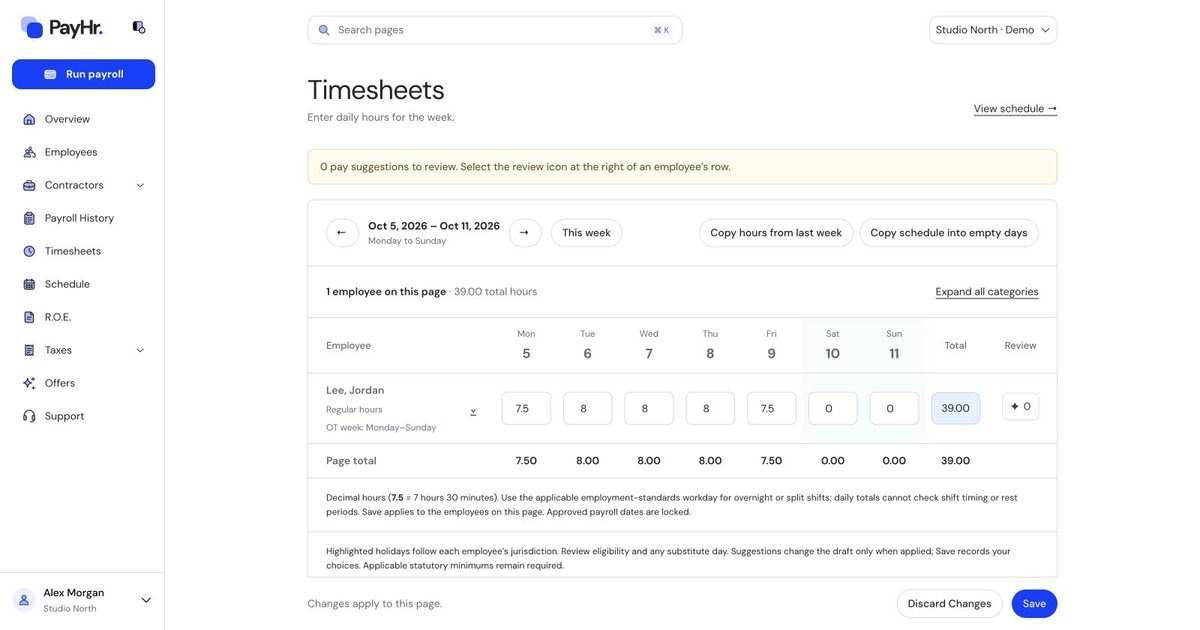Go to previous week arrow
Viewport: 1200px width, 630px height.
342,233
